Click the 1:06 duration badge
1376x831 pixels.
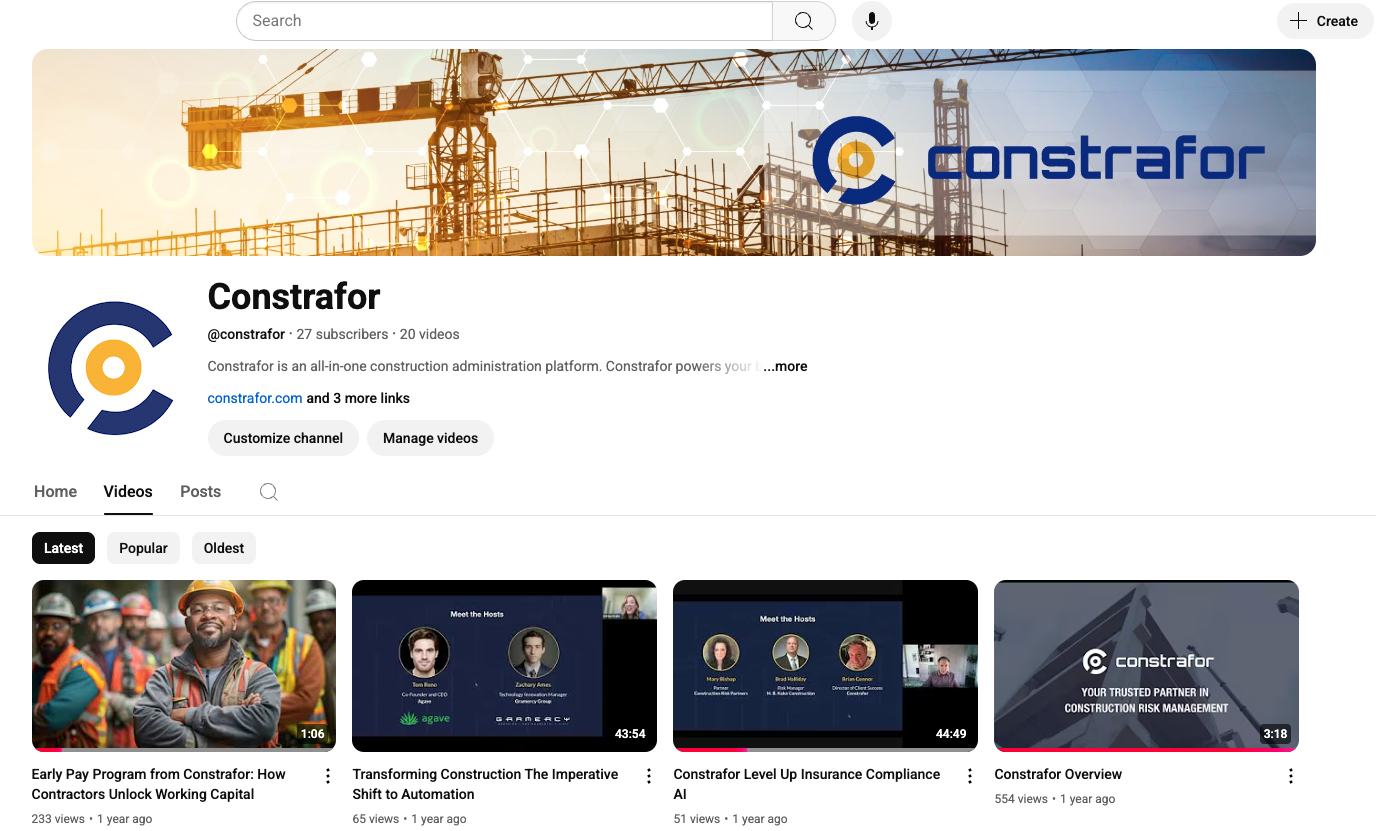[313, 734]
